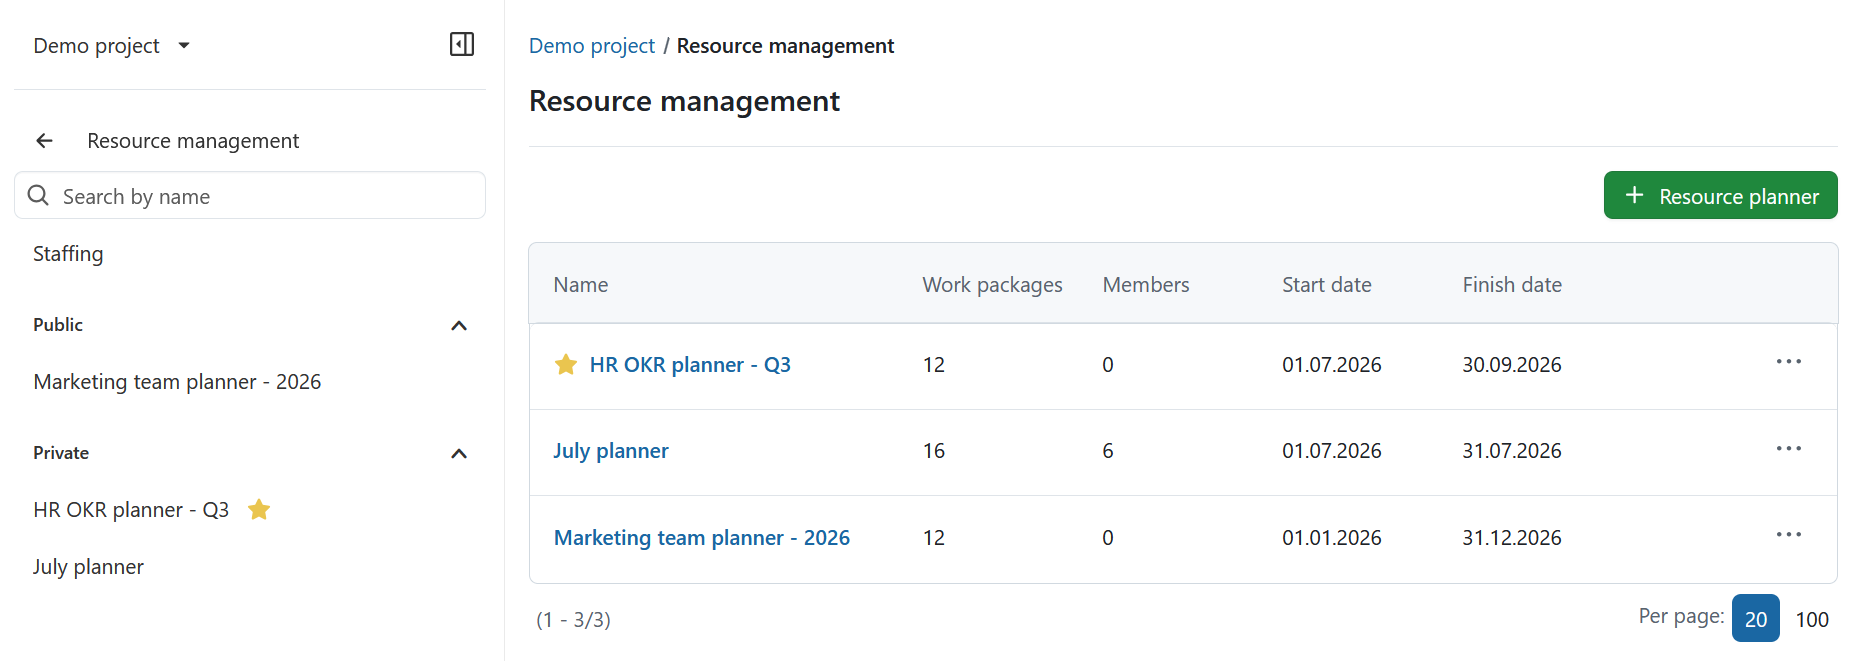This screenshot has height=661, width=1857.
Task: Collapse the Public section
Action: coord(459,326)
